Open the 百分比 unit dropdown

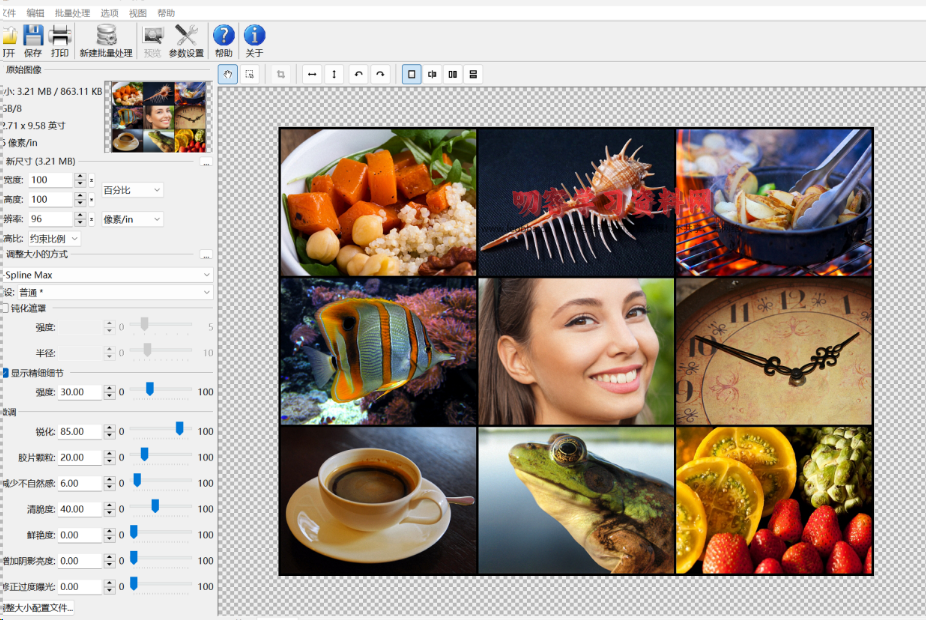(x=132, y=190)
